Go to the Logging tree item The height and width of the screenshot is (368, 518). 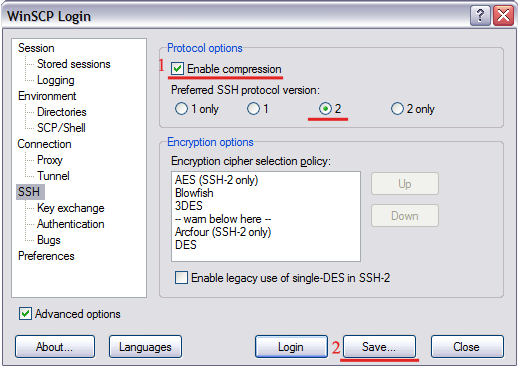[x=56, y=80]
